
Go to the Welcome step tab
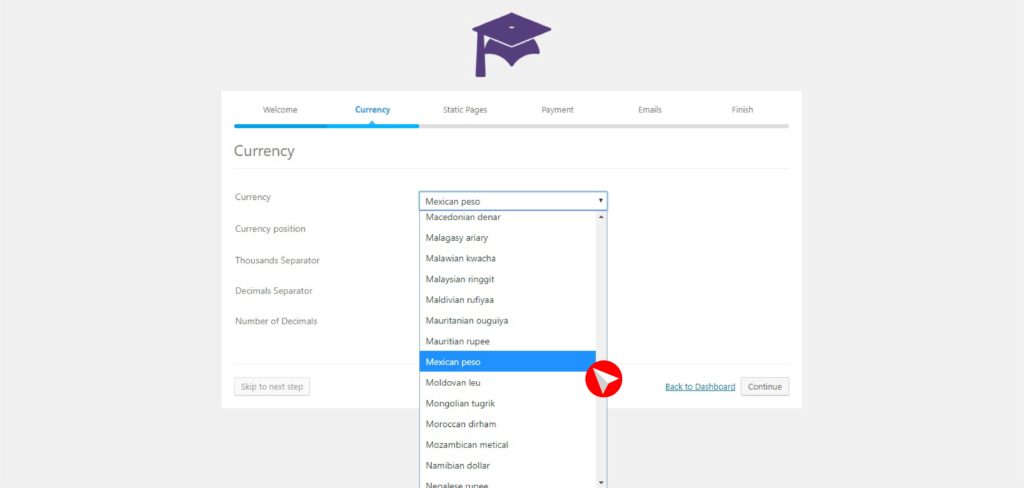pyautogui.click(x=280, y=110)
